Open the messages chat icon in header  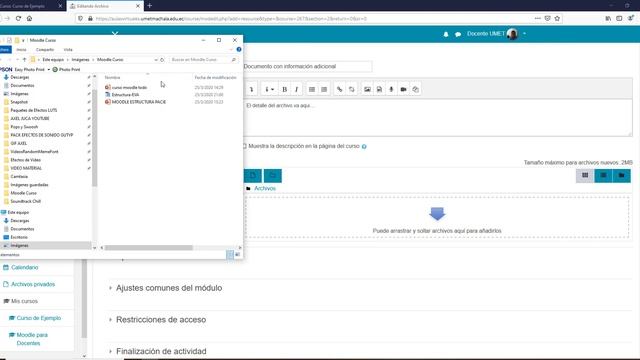click(458, 34)
